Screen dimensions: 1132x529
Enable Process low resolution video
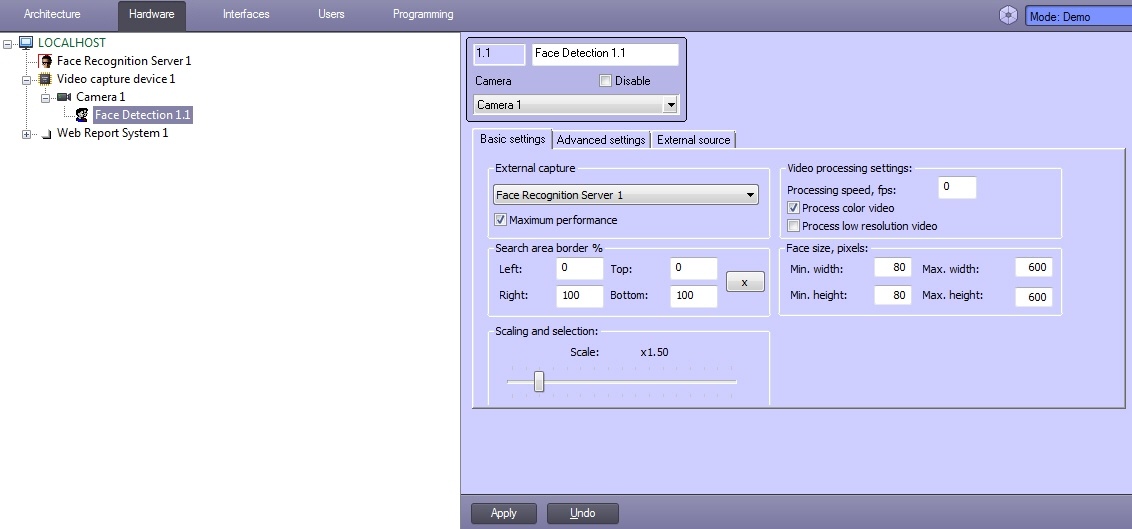point(794,226)
